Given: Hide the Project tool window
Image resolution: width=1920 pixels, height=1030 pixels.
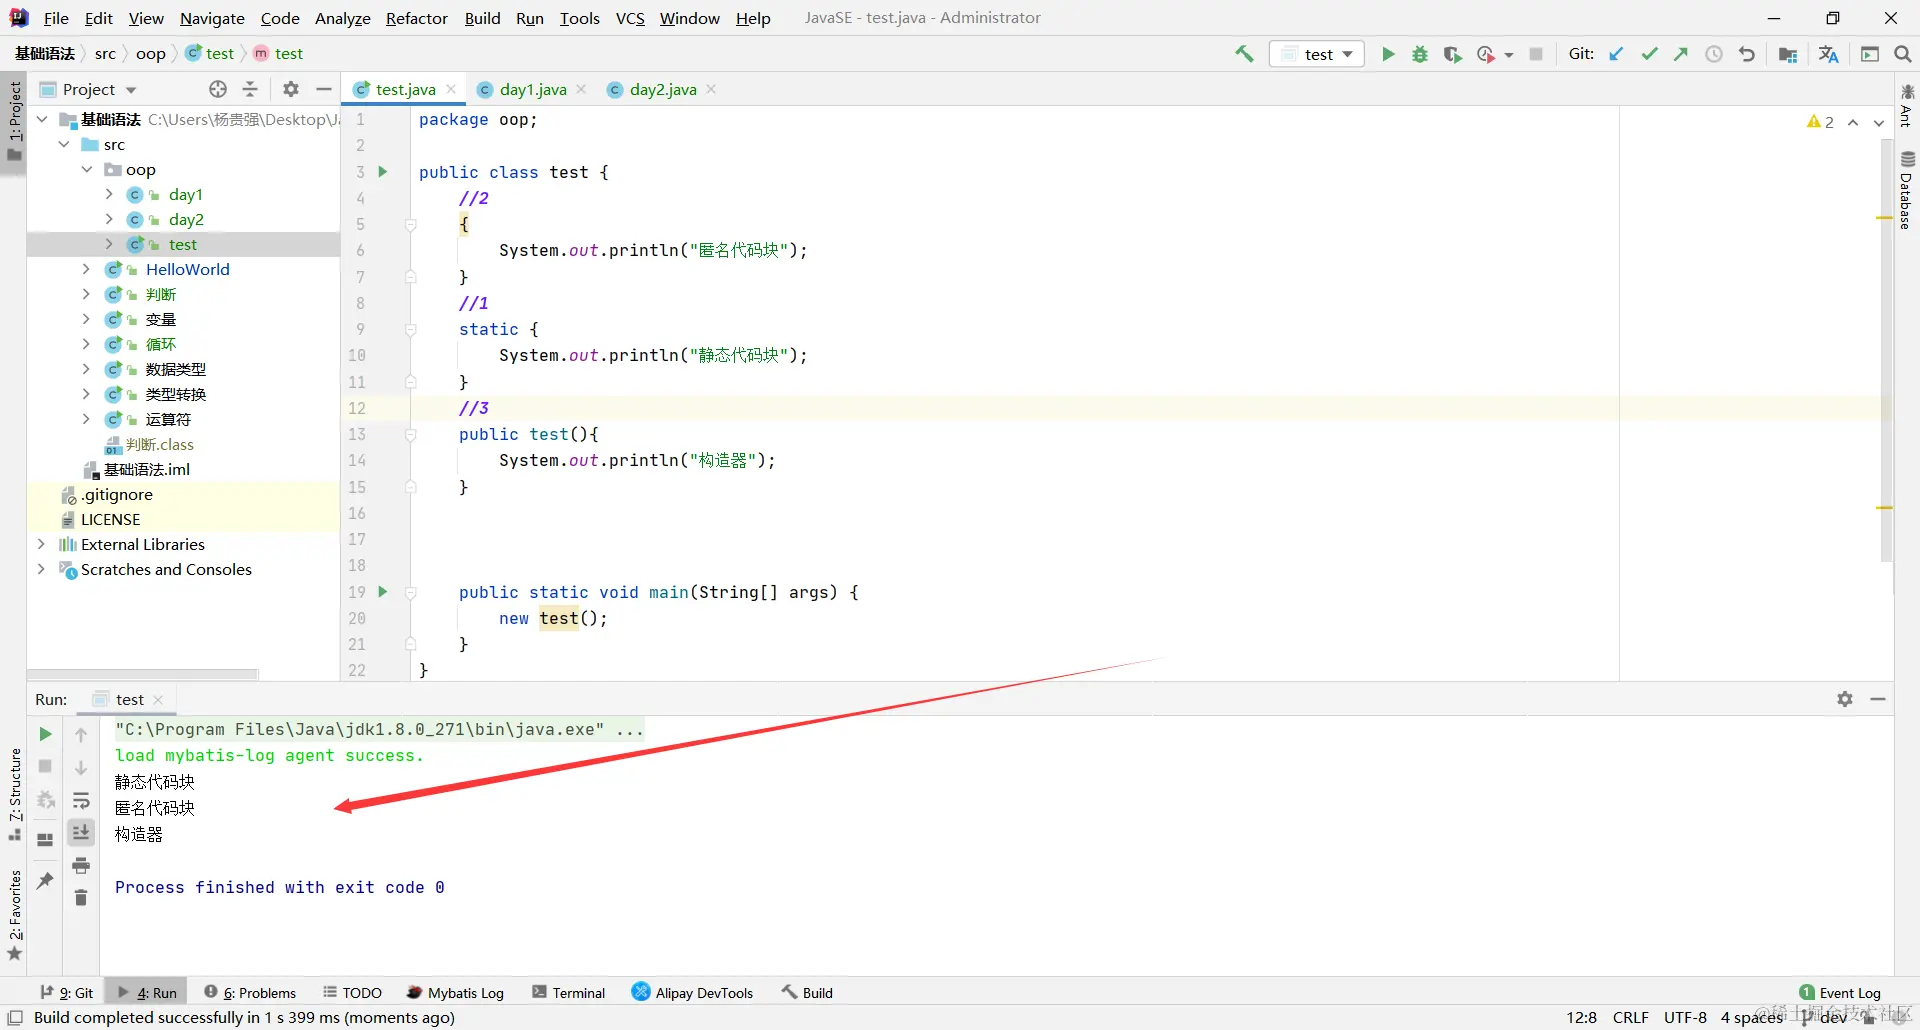Looking at the screenshot, I should click(x=323, y=89).
